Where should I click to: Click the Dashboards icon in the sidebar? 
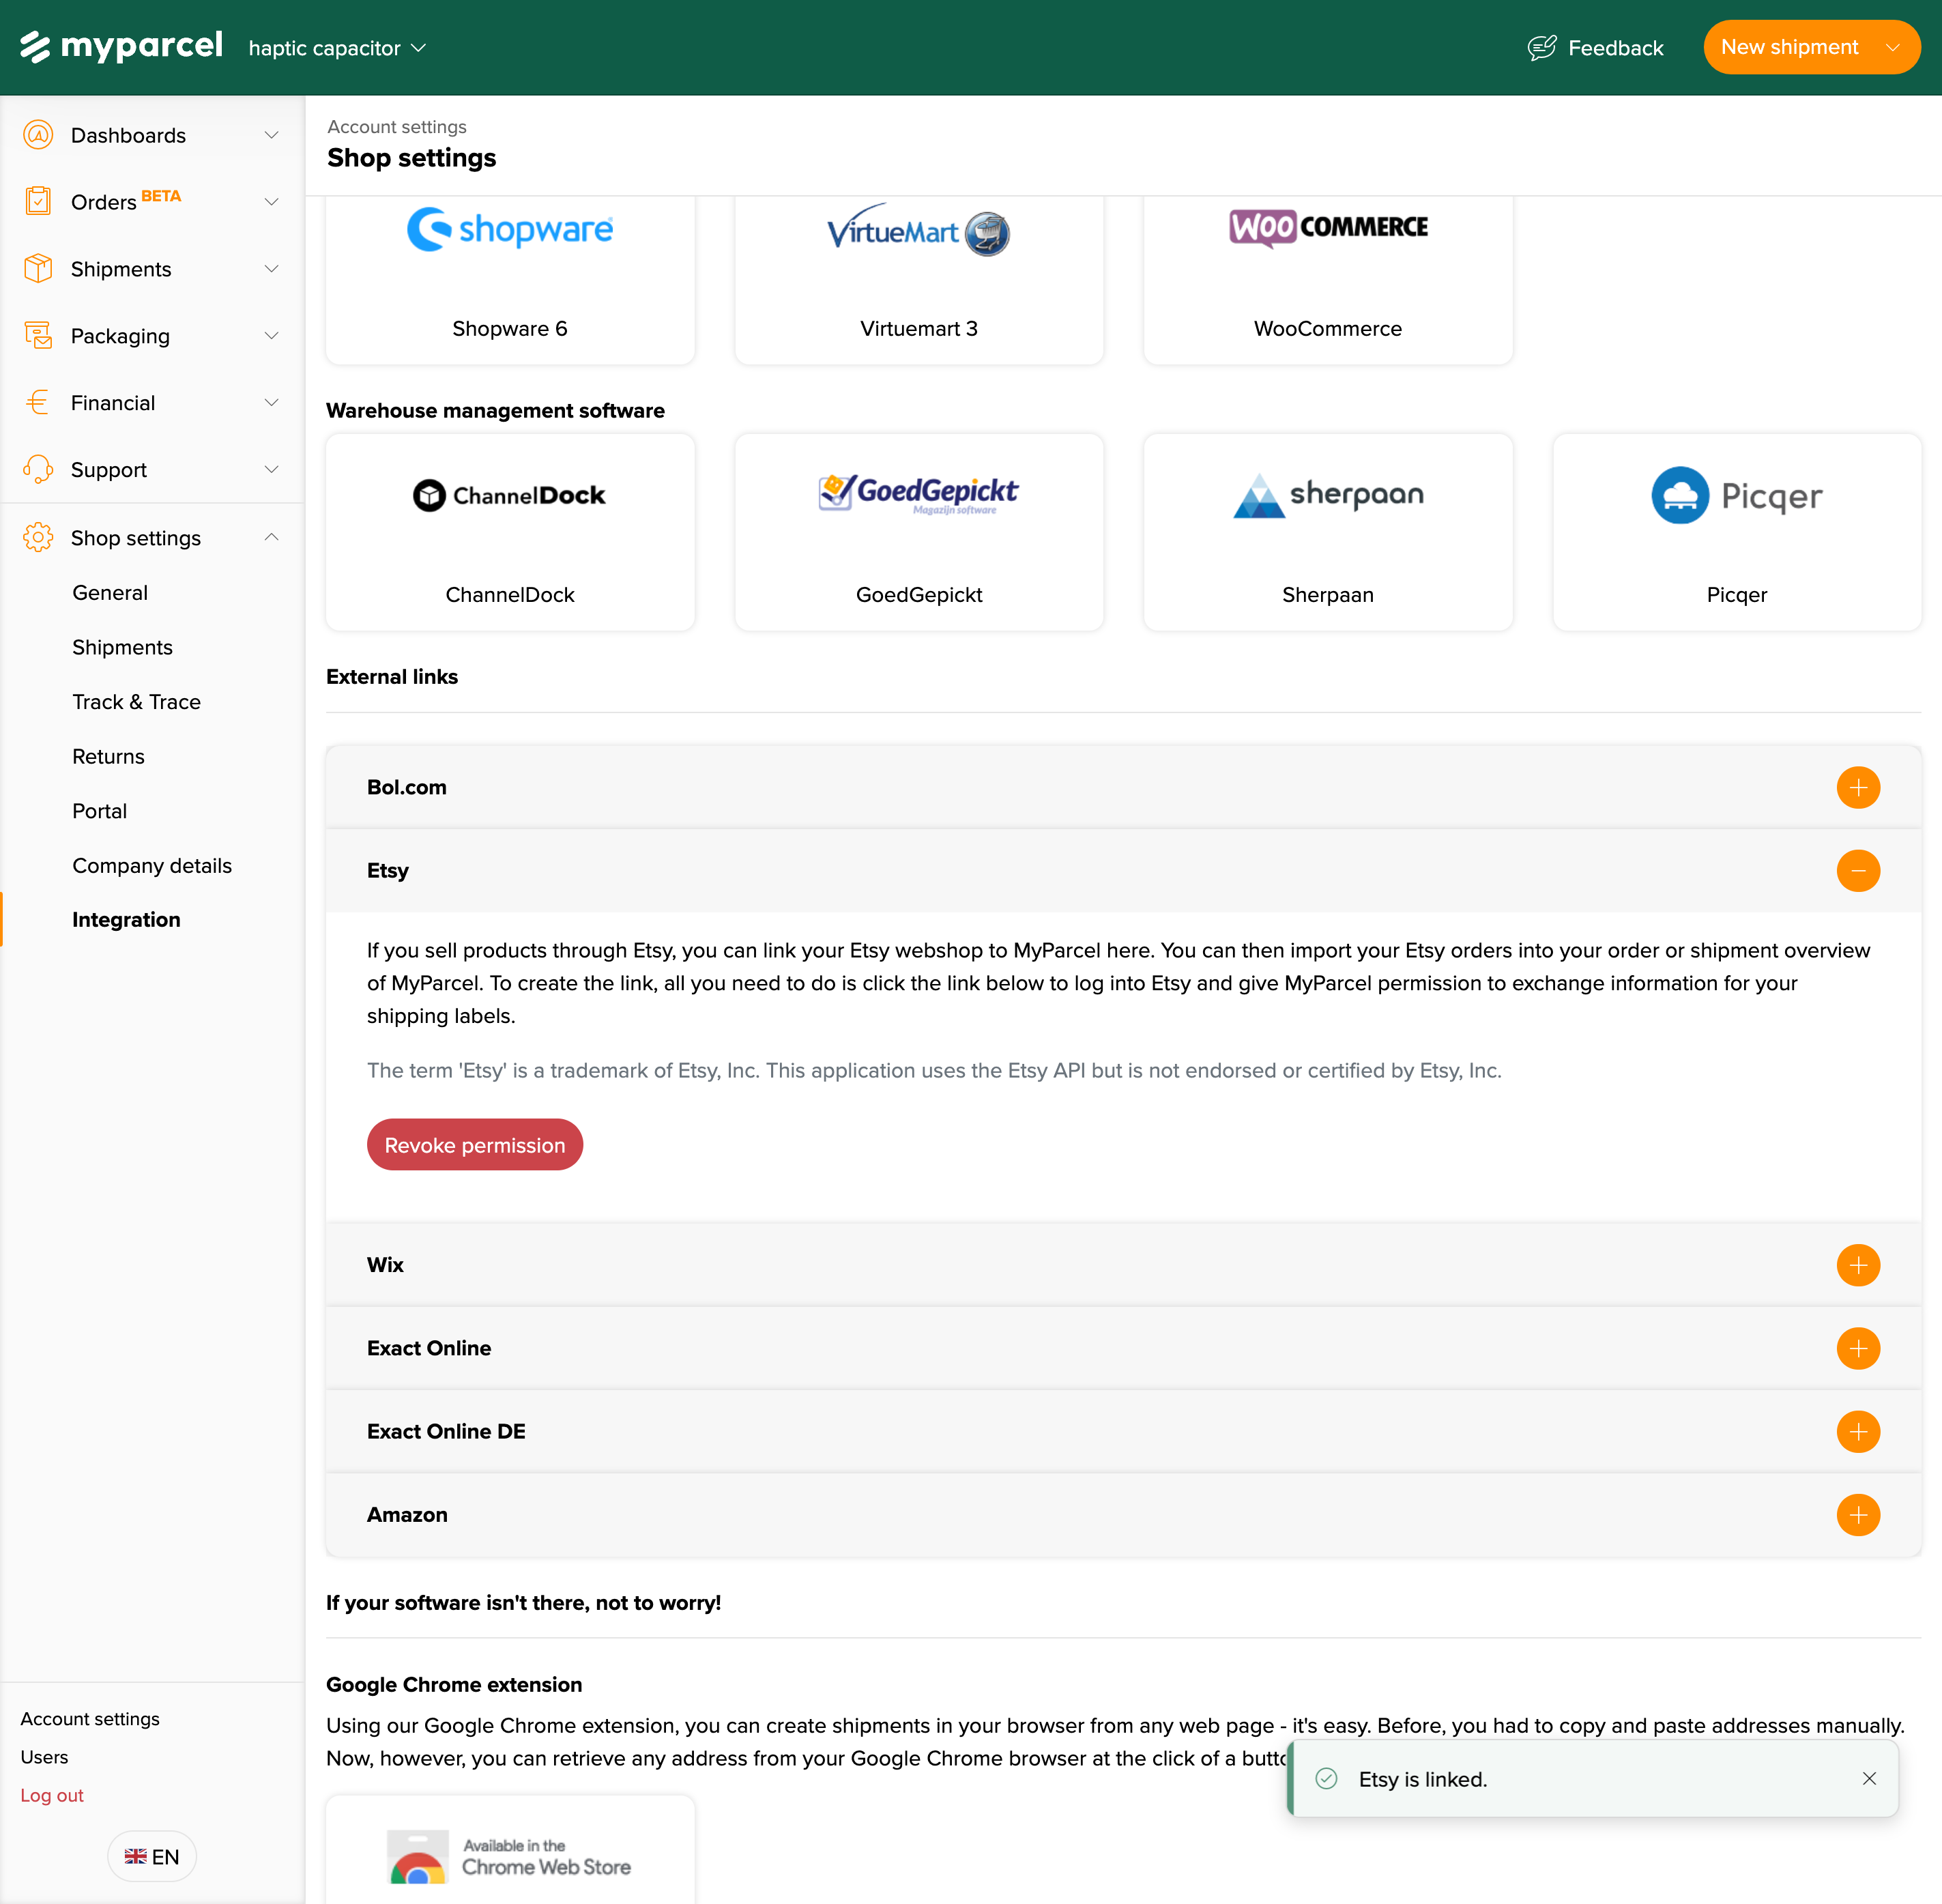point(38,134)
